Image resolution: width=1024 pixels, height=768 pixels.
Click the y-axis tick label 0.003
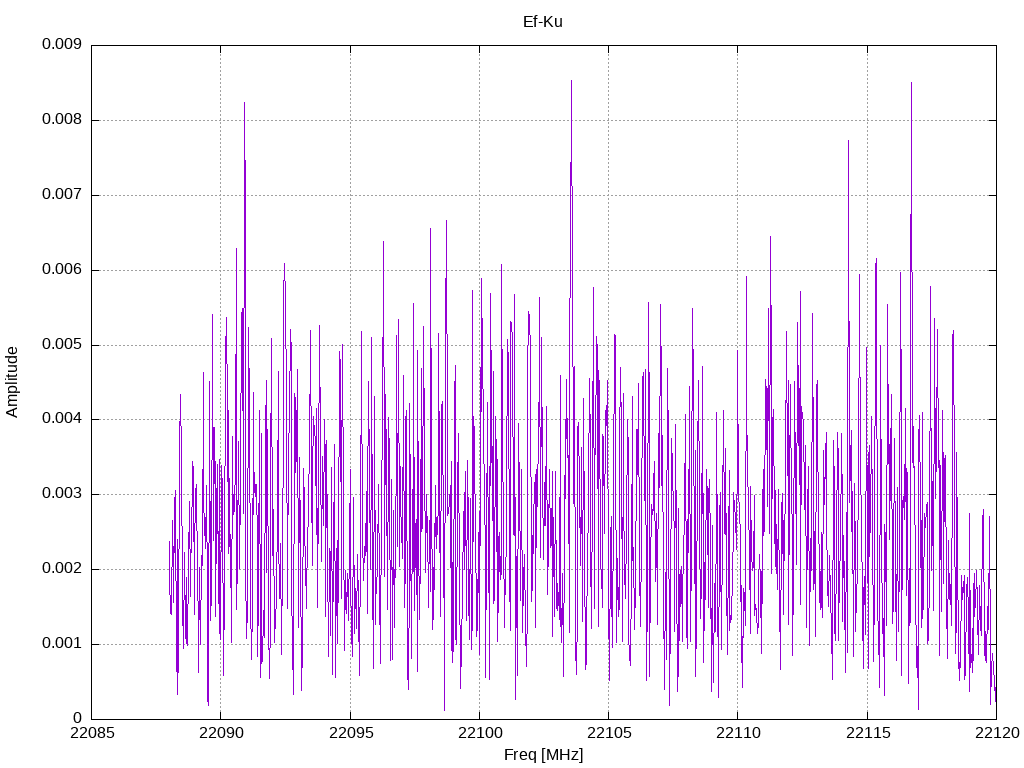62,494
